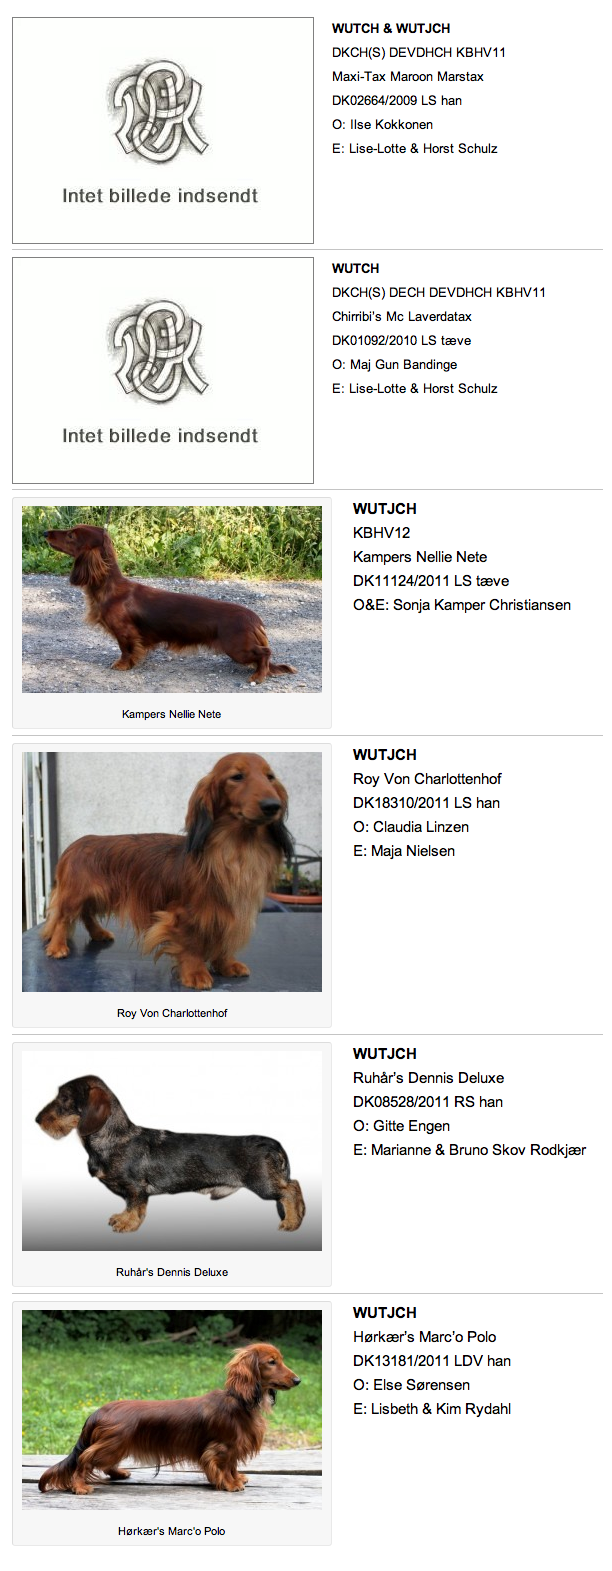The width and height of the screenshot is (612, 1571).
Task: Open the Roy Von Charlottenhof photo
Action: pyautogui.click(x=172, y=872)
